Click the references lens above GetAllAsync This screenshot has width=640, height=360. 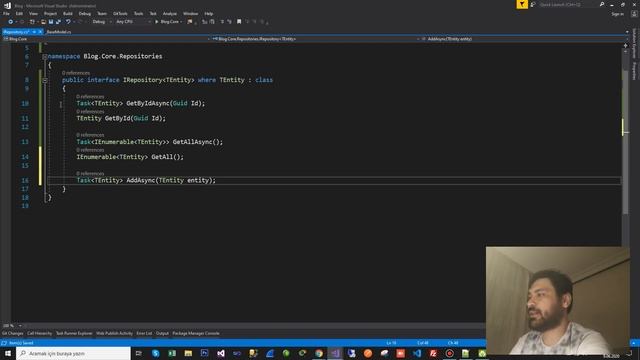(90, 135)
